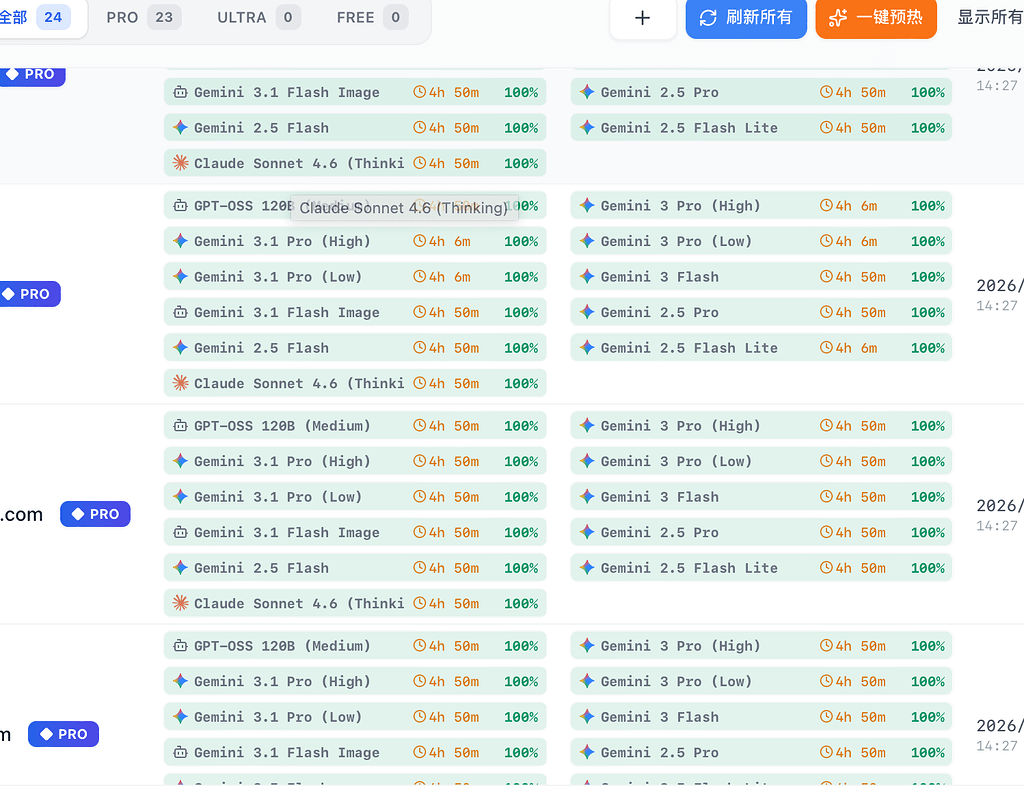The width and height of the screenshot is (1024, 786).
Task: Click the 14:27 timestamp in the .com account row
Action: coord(997,526)
